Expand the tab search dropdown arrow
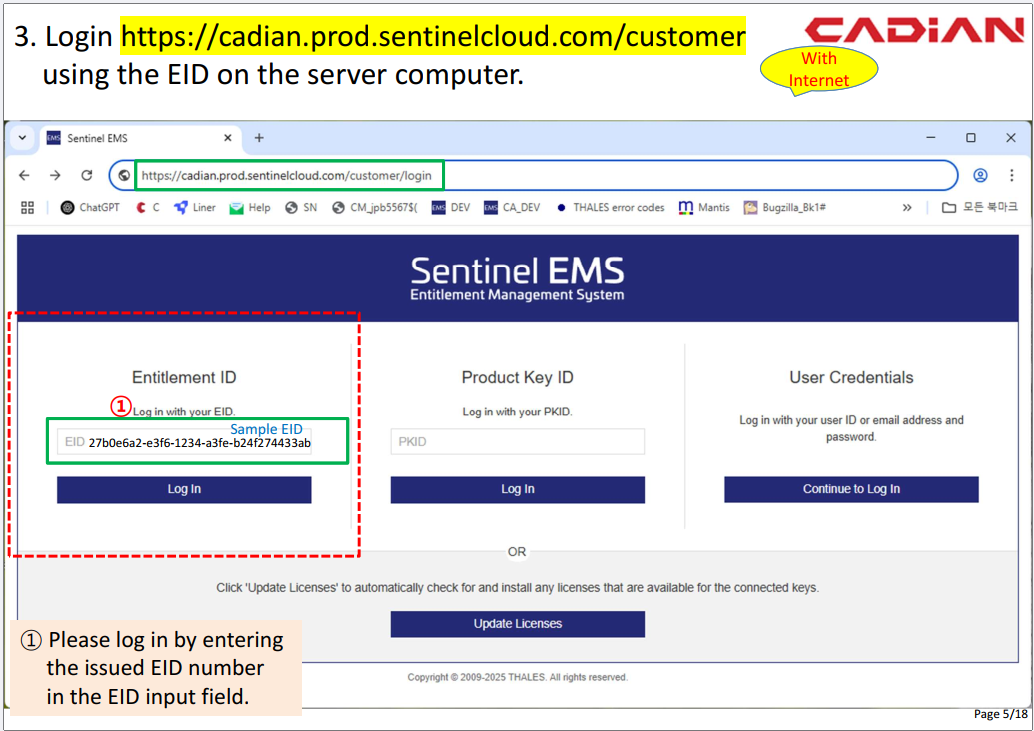1034x731 pixels. click(22, 138)
